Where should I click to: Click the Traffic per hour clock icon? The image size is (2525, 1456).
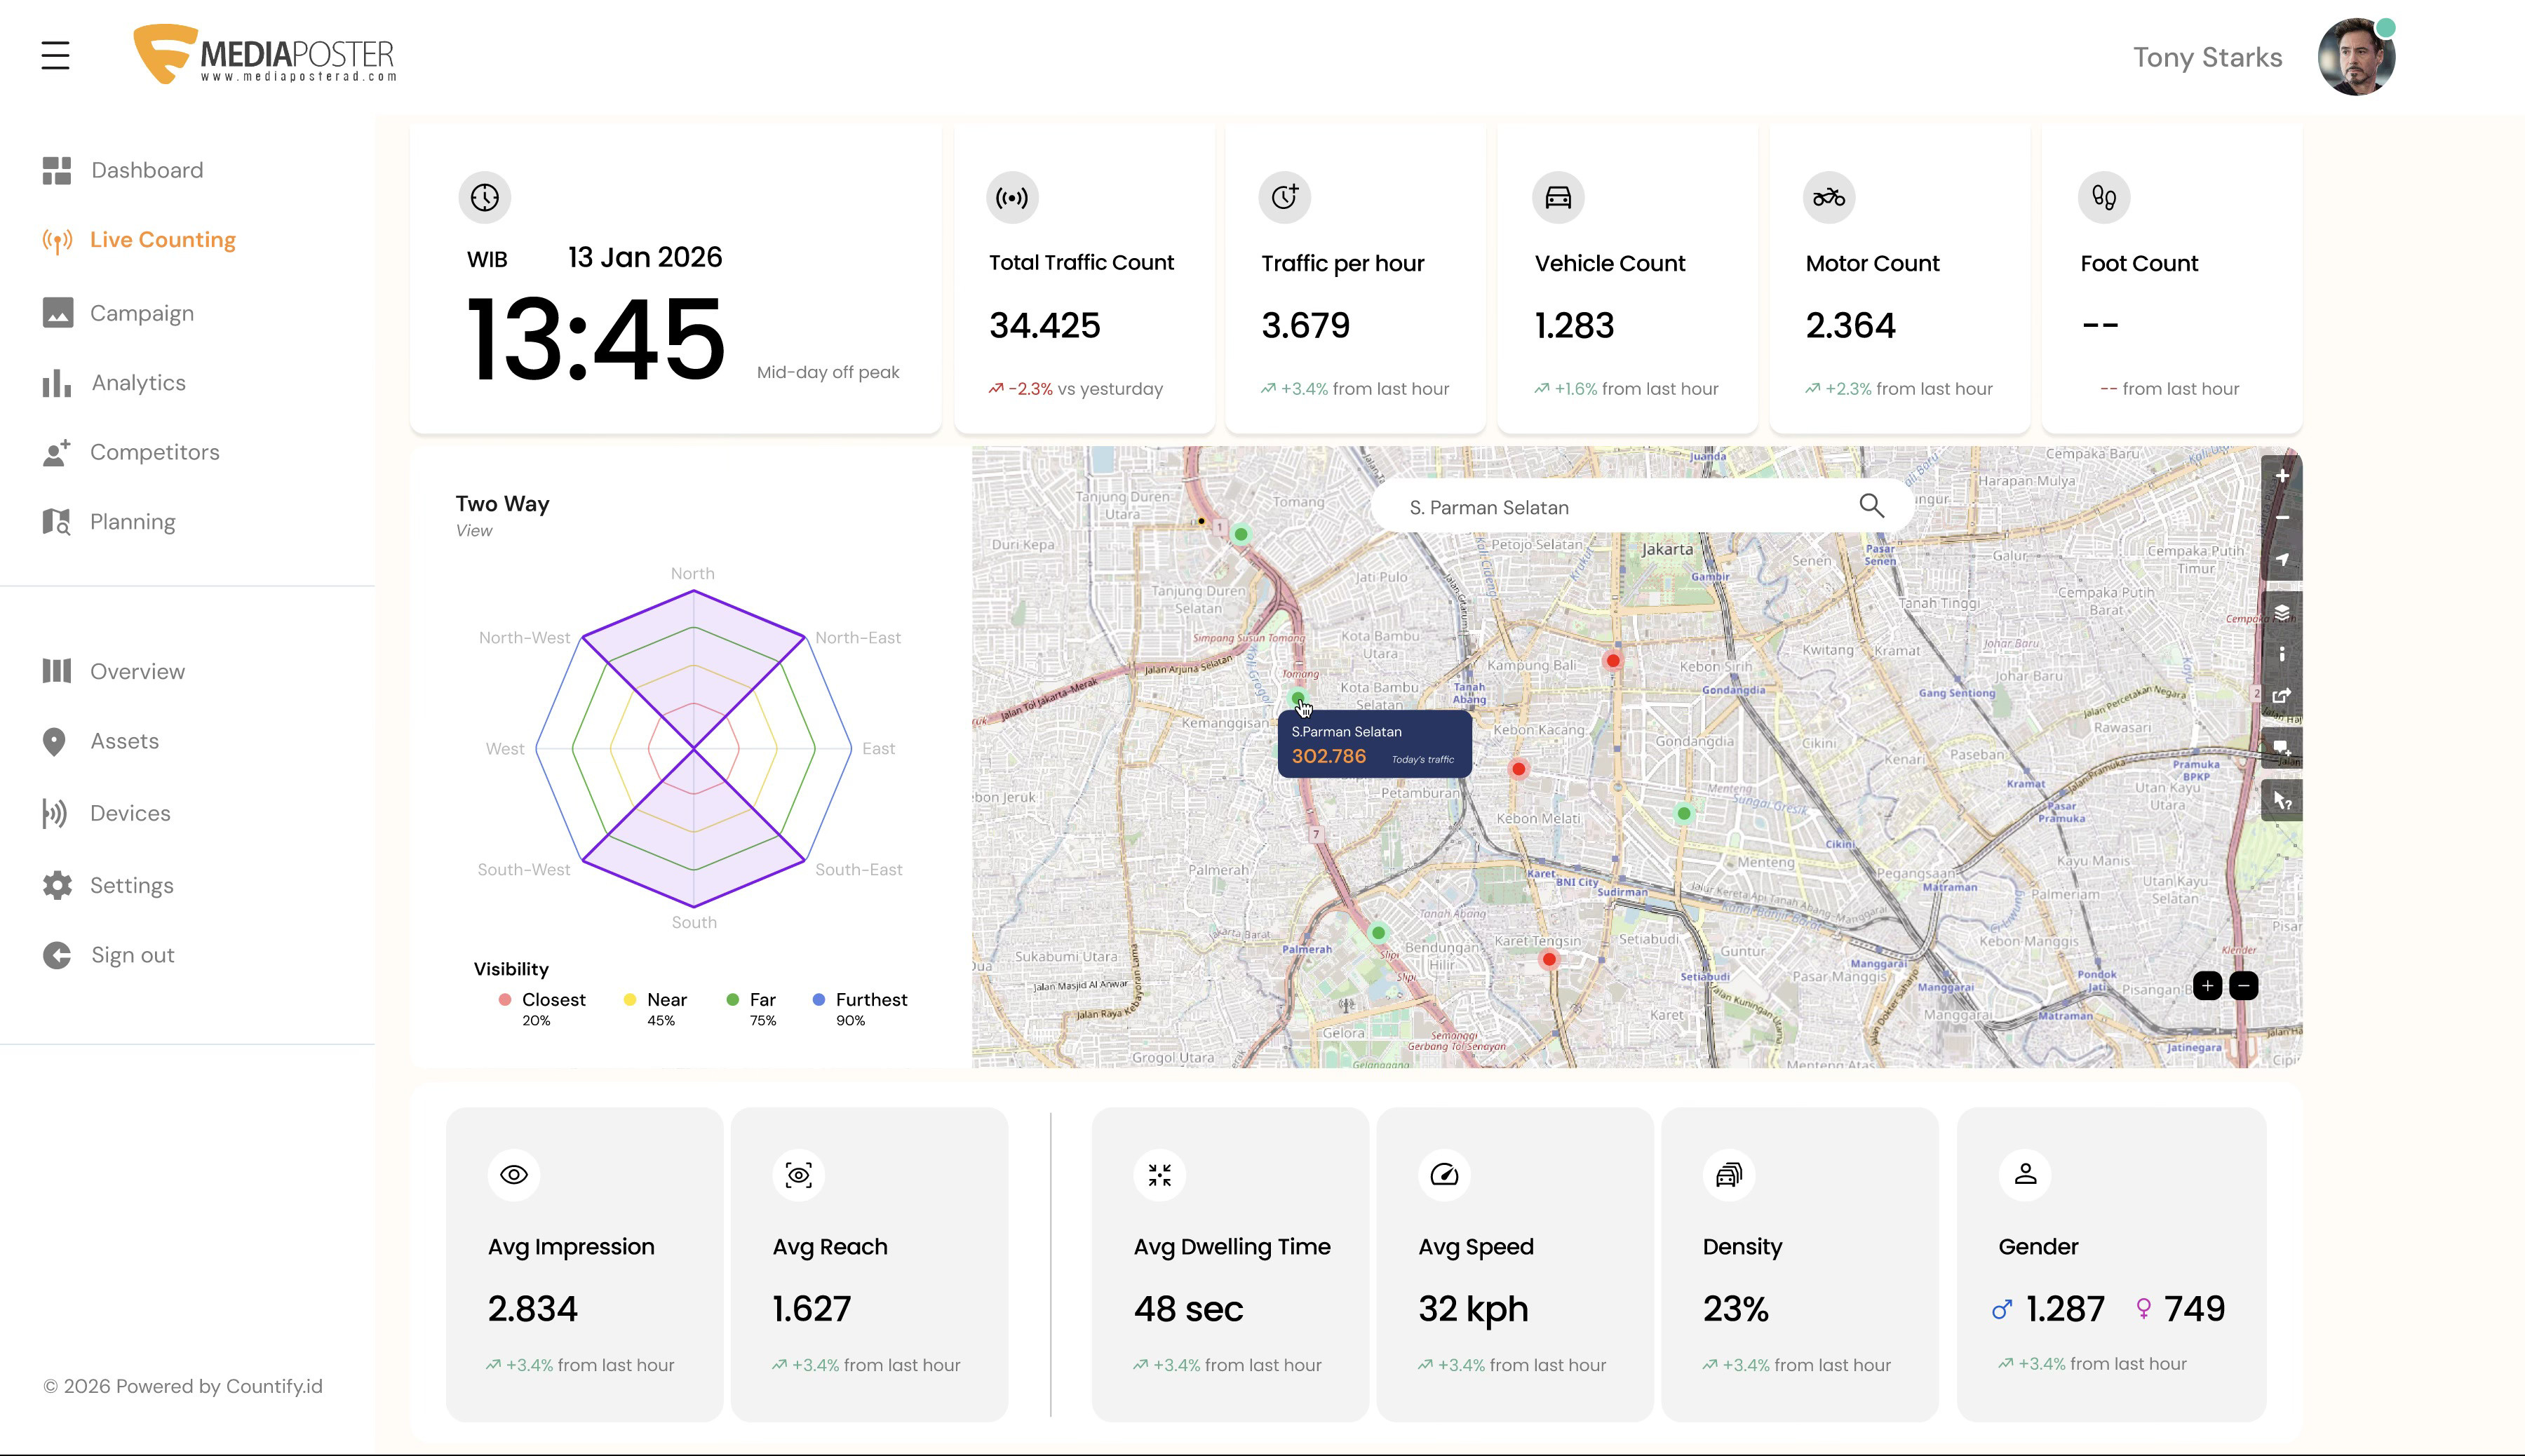pyautogui.click(x=1285, y=197)
